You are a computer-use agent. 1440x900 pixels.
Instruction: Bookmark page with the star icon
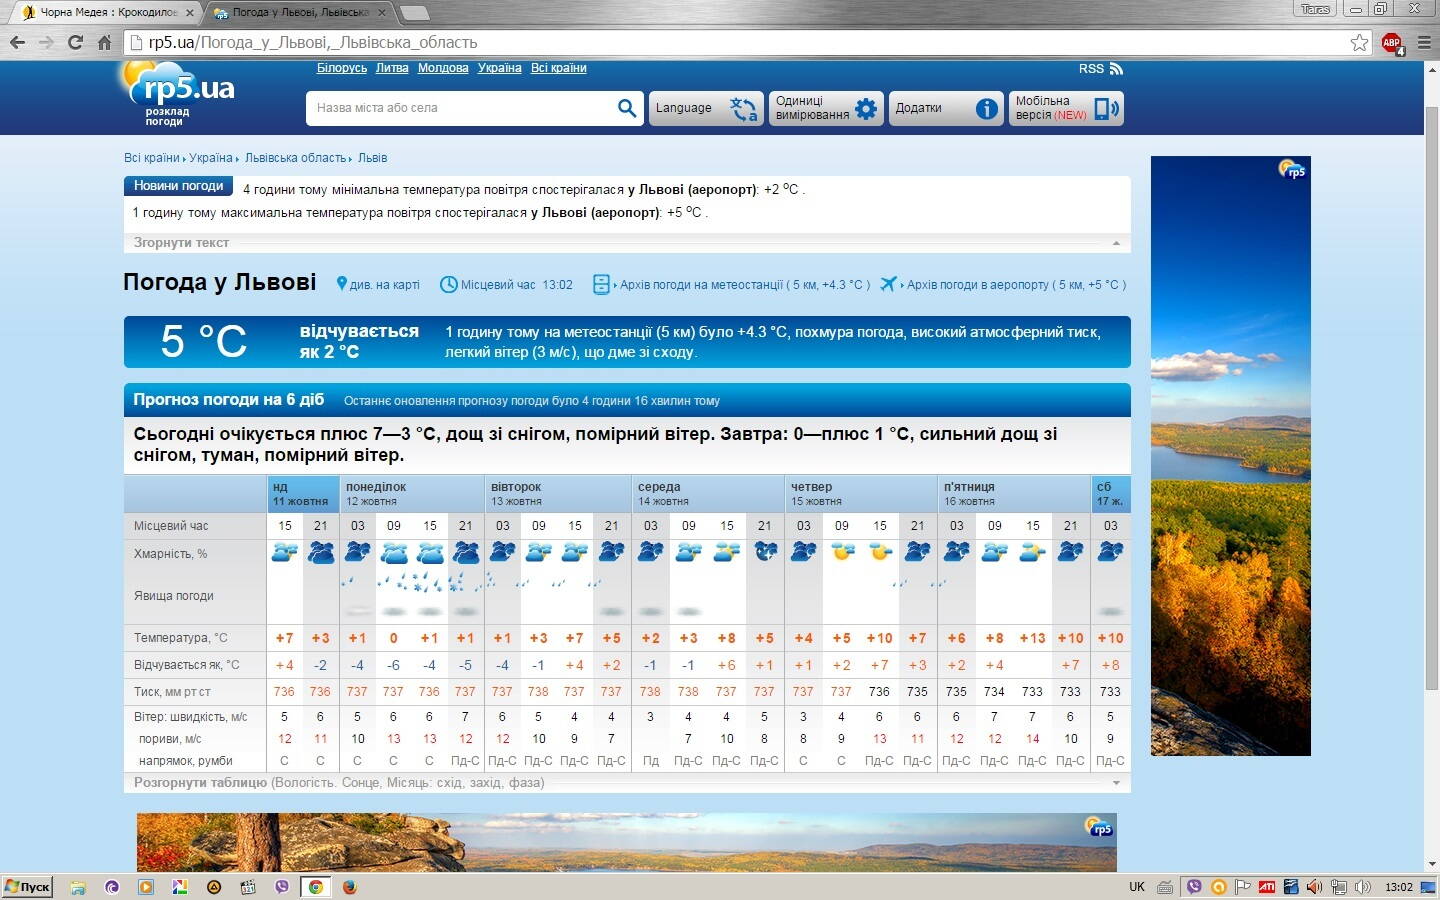(x=1359, y=42)
